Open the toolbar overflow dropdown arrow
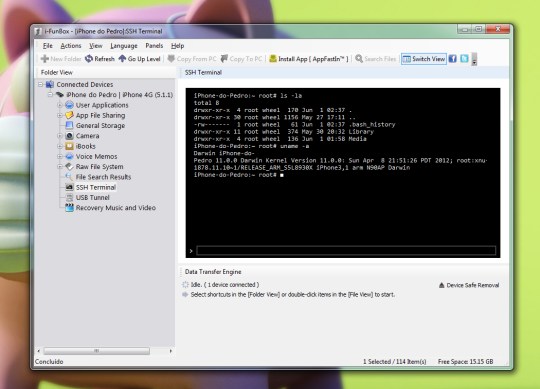Viewport: 540px width, 389px height. 474,60
